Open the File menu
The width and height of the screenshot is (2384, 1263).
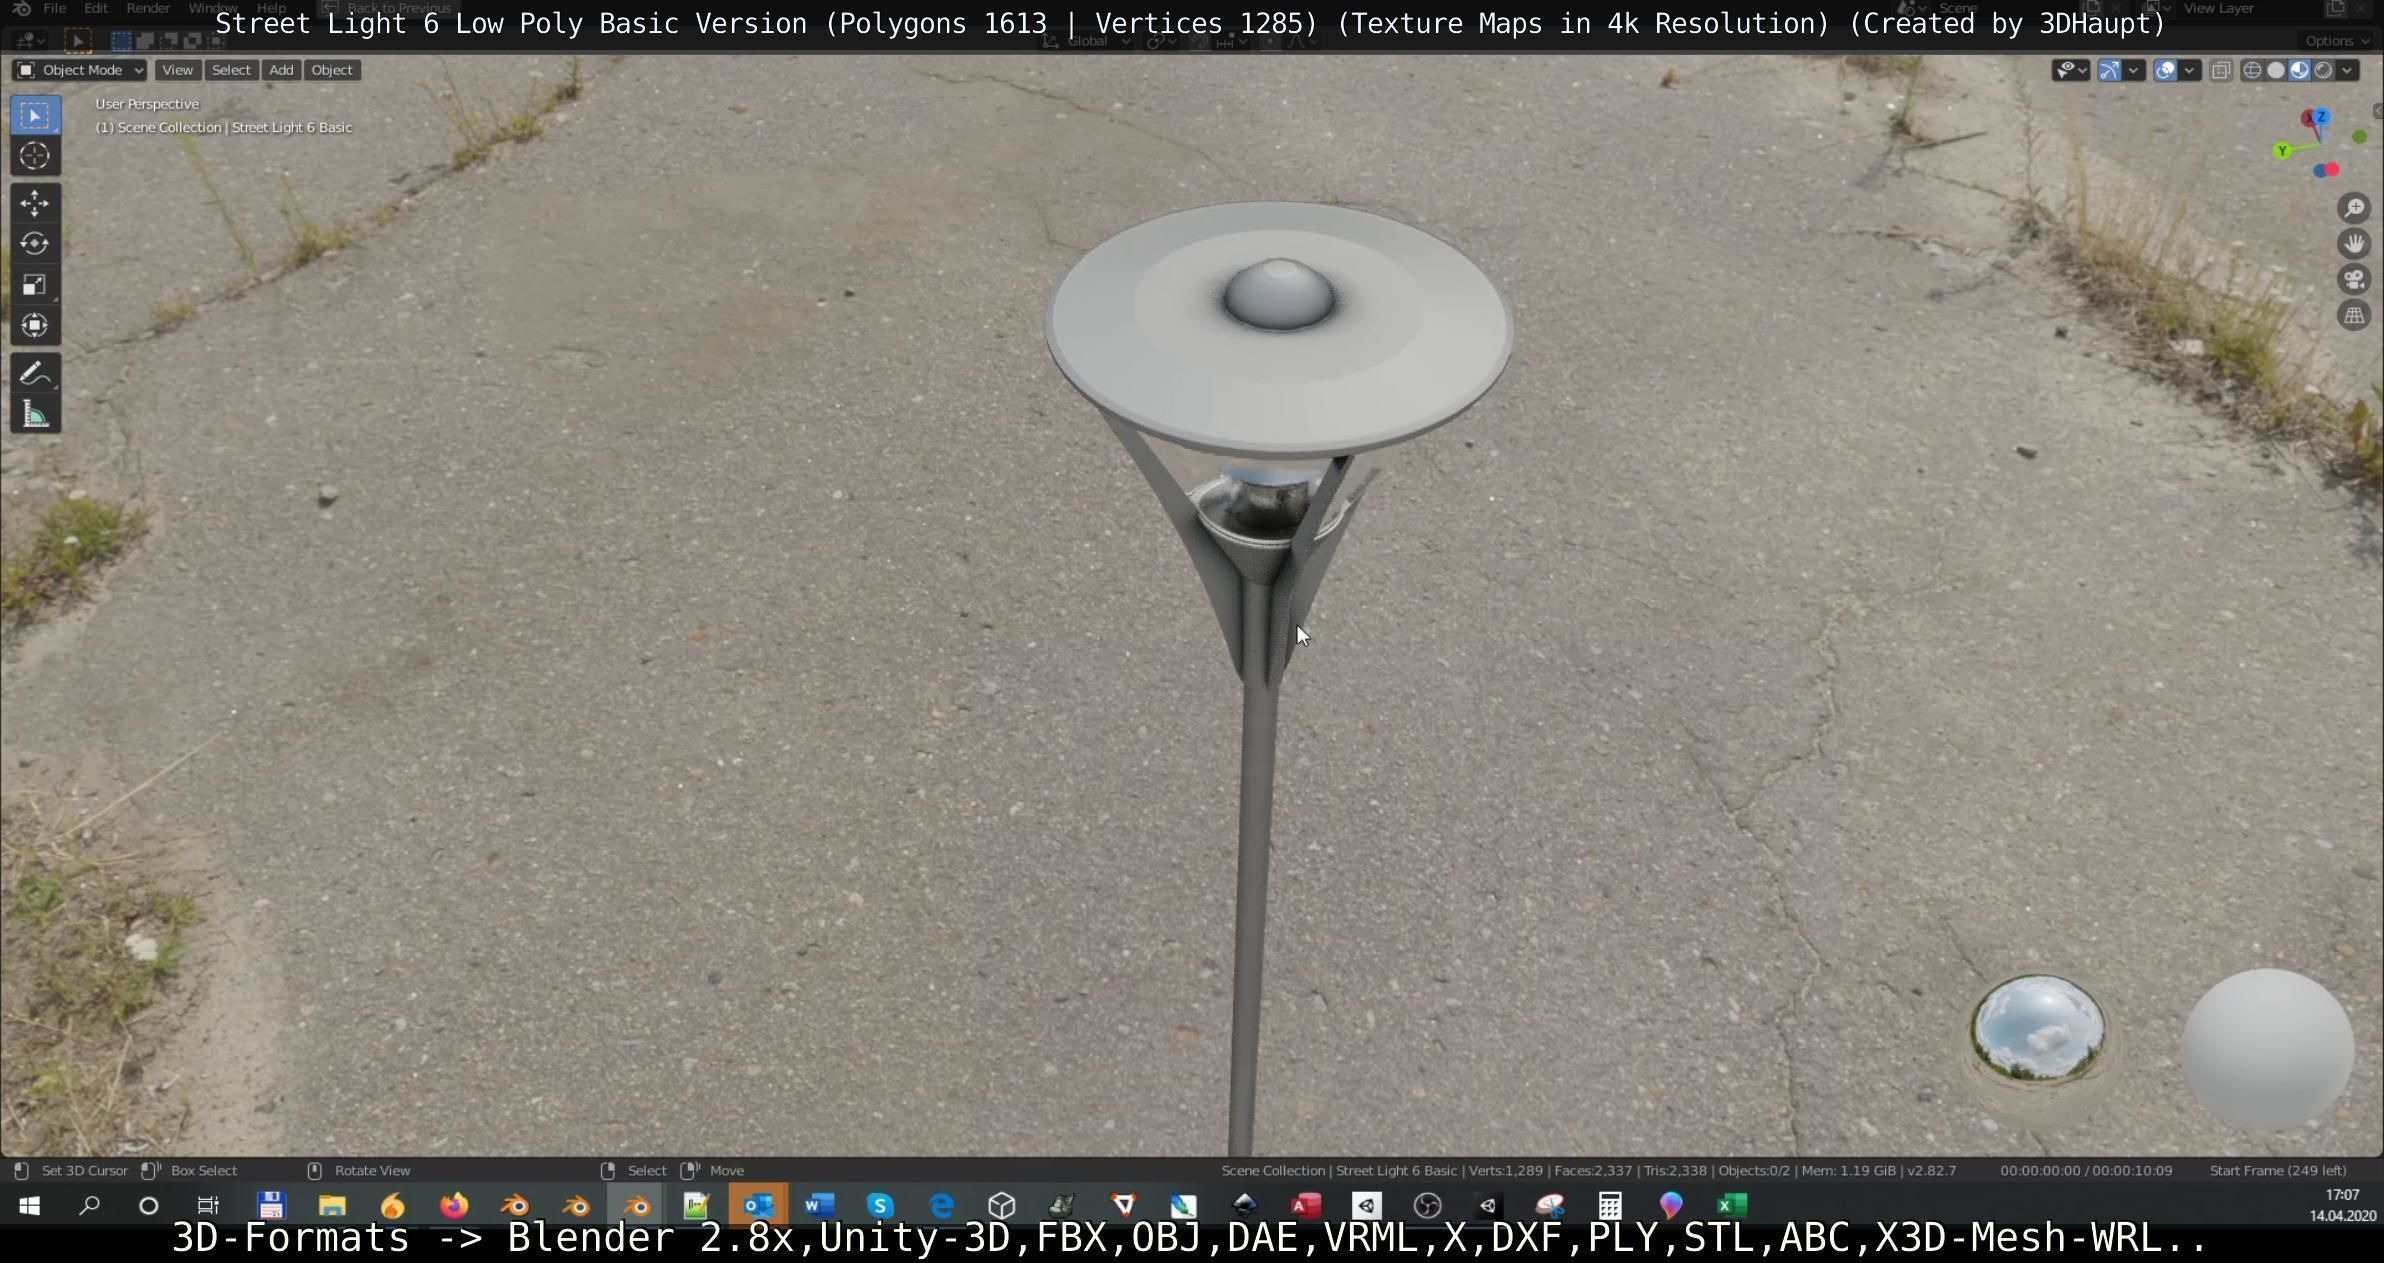tap(55, 8)
